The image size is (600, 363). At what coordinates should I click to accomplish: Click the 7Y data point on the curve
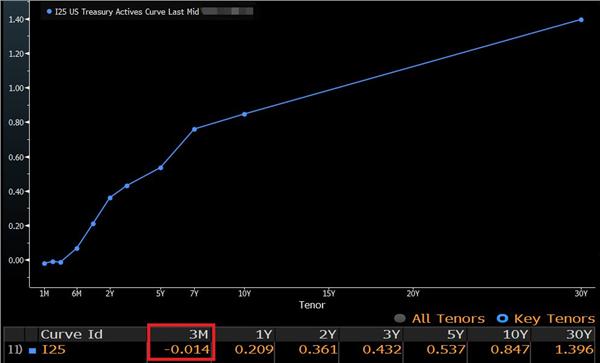point(194,129)
